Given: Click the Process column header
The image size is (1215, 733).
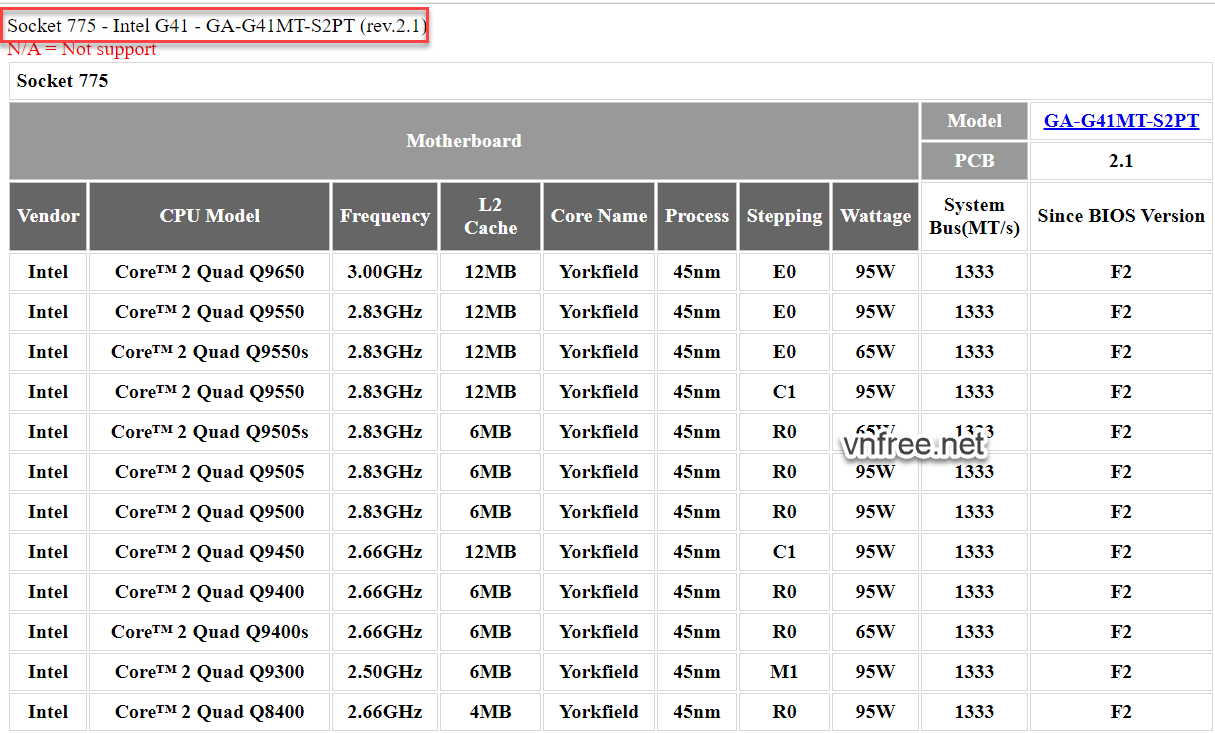Looking at the screenshot, I should tap(697, 216).
